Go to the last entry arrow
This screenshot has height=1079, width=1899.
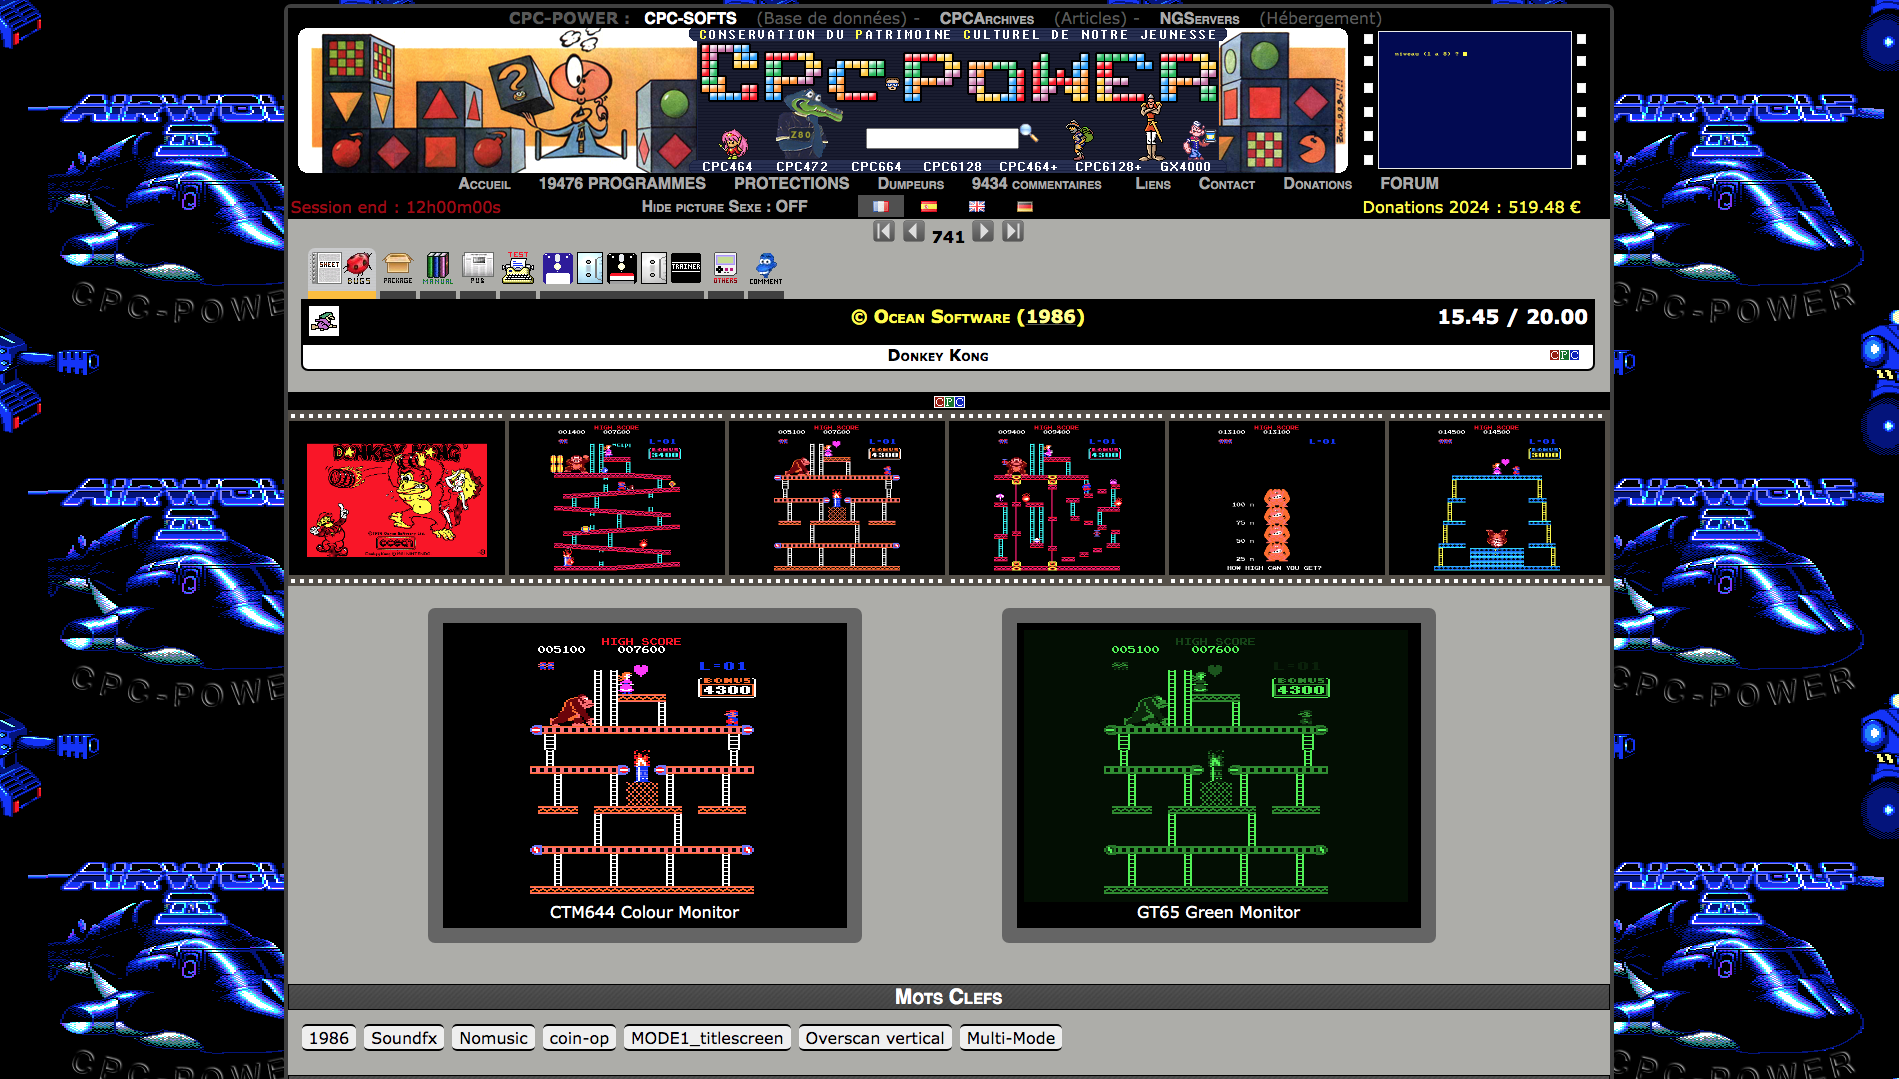[1013, 232]
